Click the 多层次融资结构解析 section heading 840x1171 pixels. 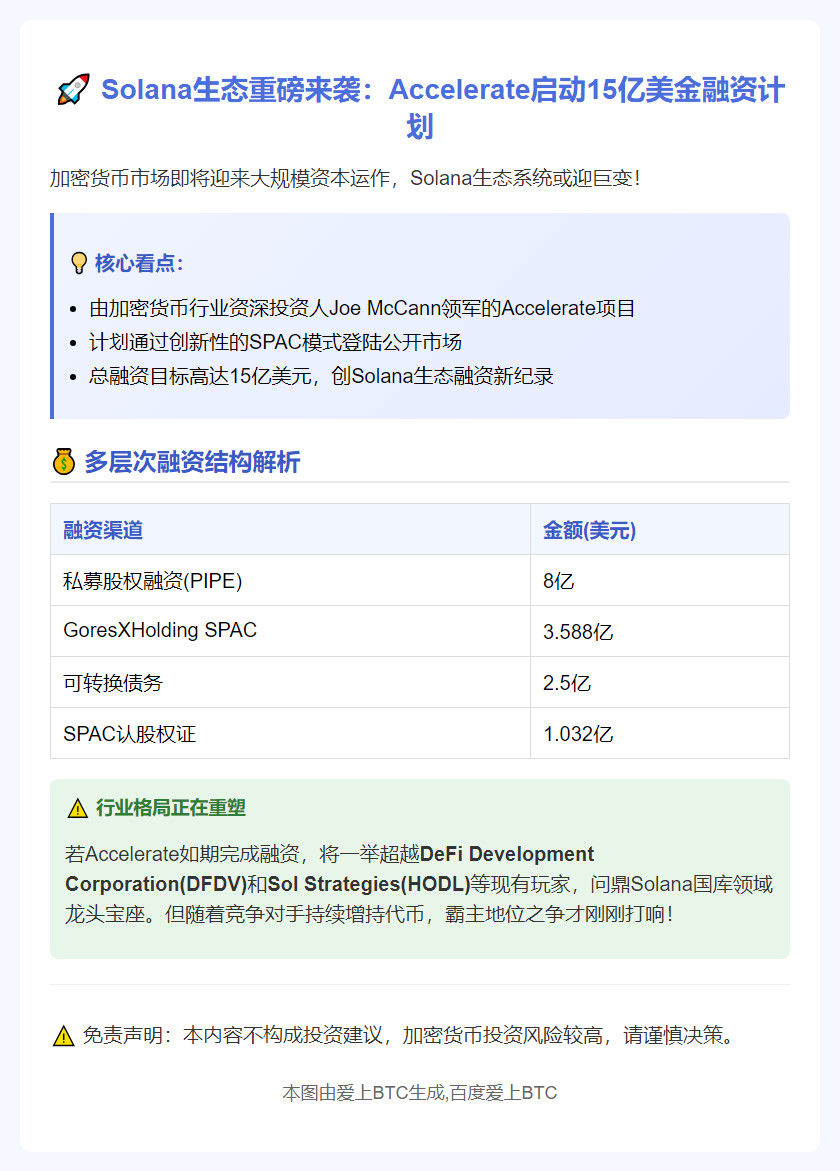[192, 462]
